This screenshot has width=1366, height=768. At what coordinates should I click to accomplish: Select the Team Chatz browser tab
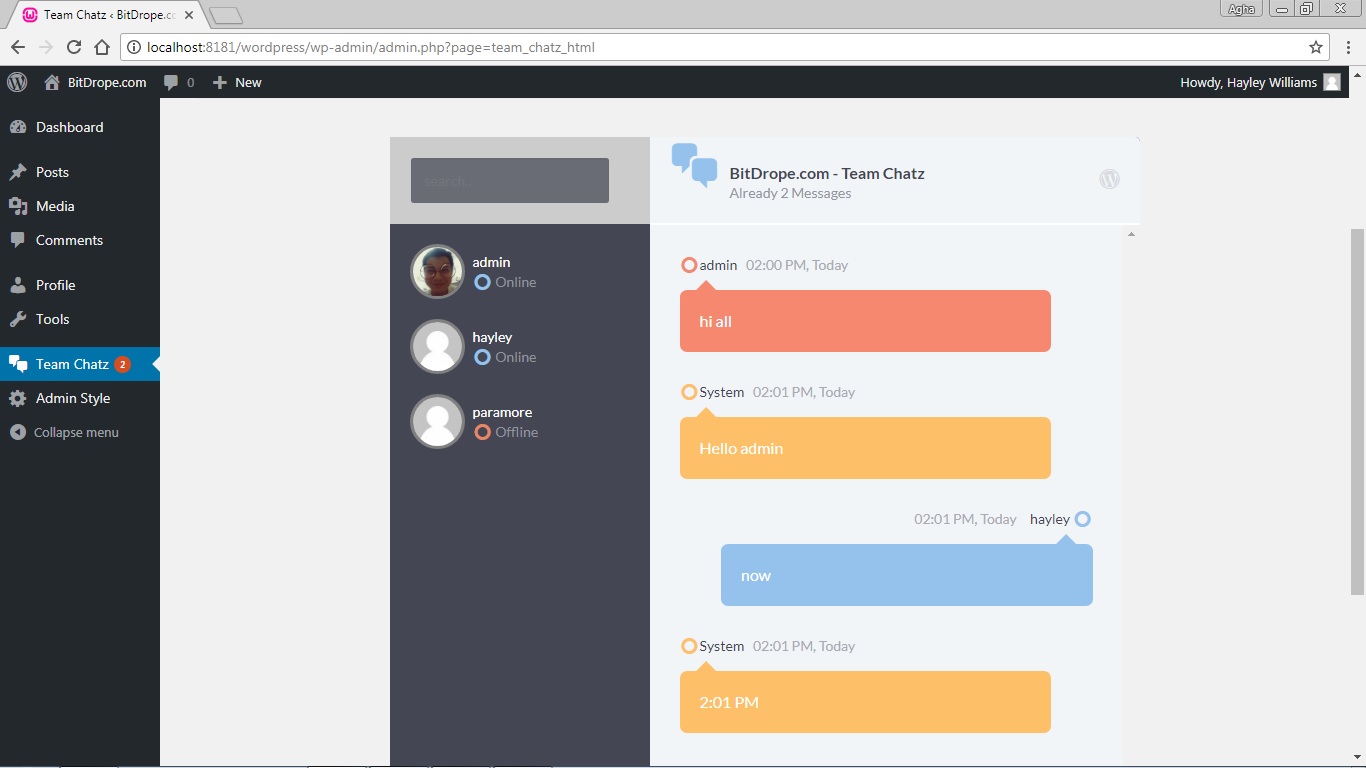pyautogui.click(x=108, y=15)
